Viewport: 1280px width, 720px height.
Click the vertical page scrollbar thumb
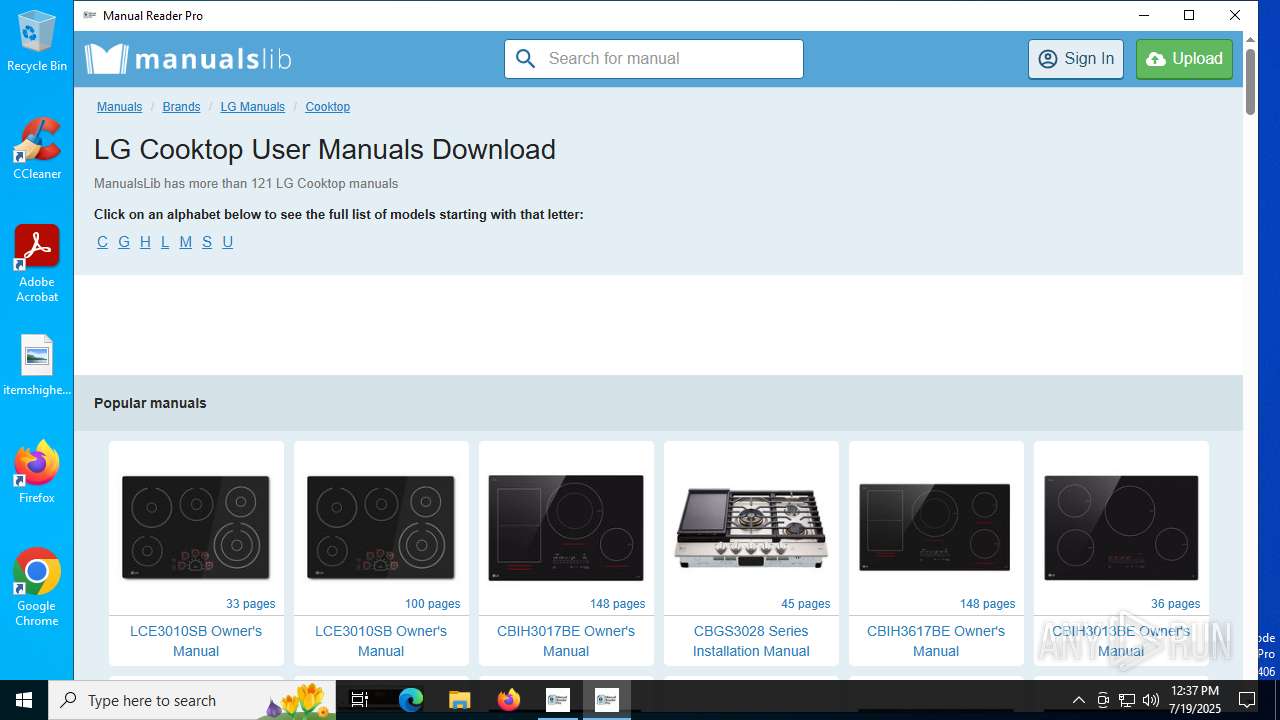pyautogui.click(x=1250, y=80)
